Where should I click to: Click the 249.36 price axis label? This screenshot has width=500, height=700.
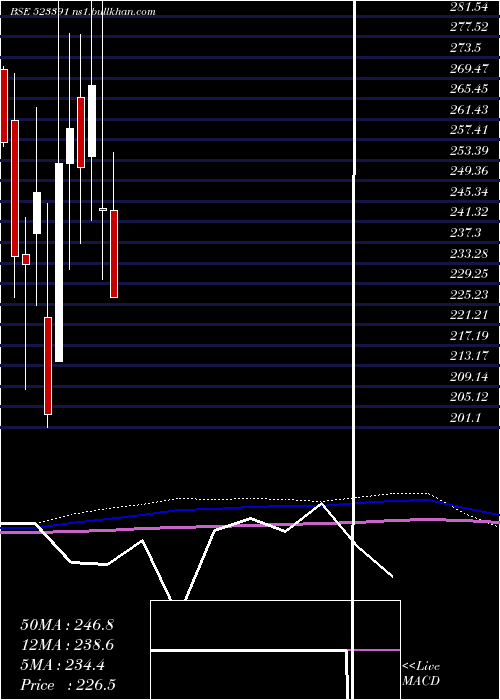pos(469,171)
